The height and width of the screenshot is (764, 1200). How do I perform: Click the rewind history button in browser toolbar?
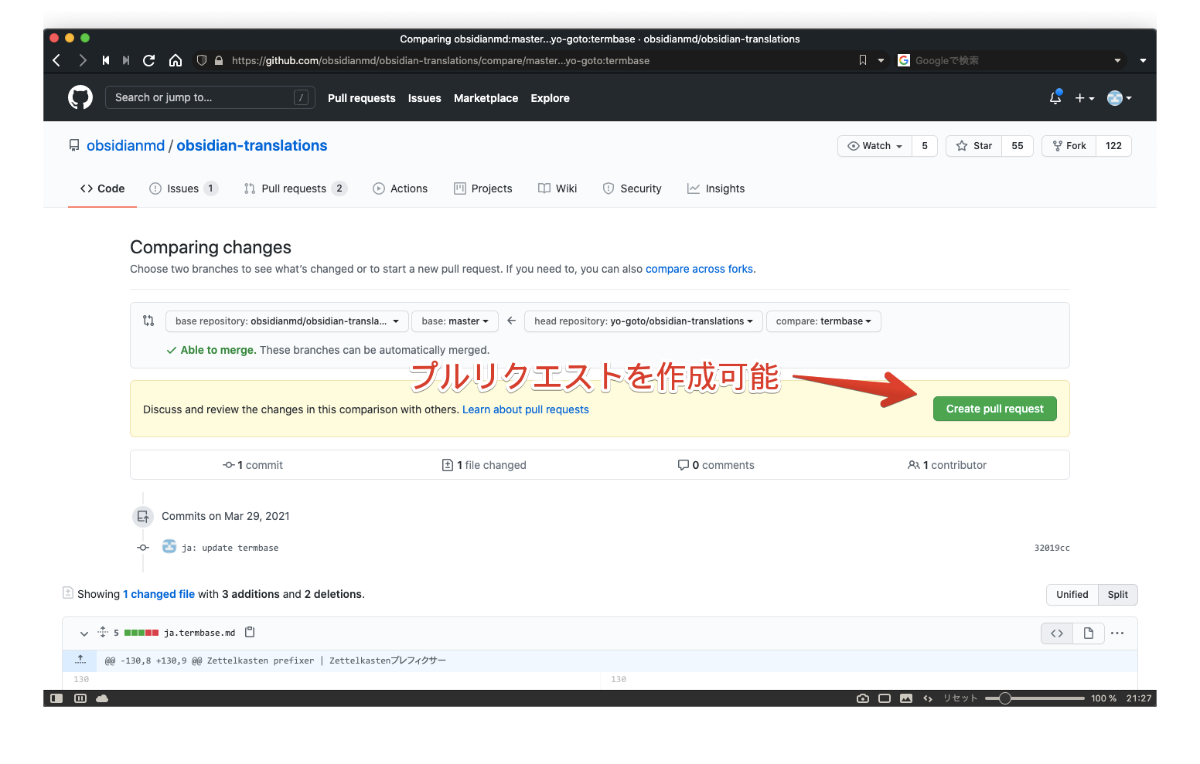click(x=106, y=60)
